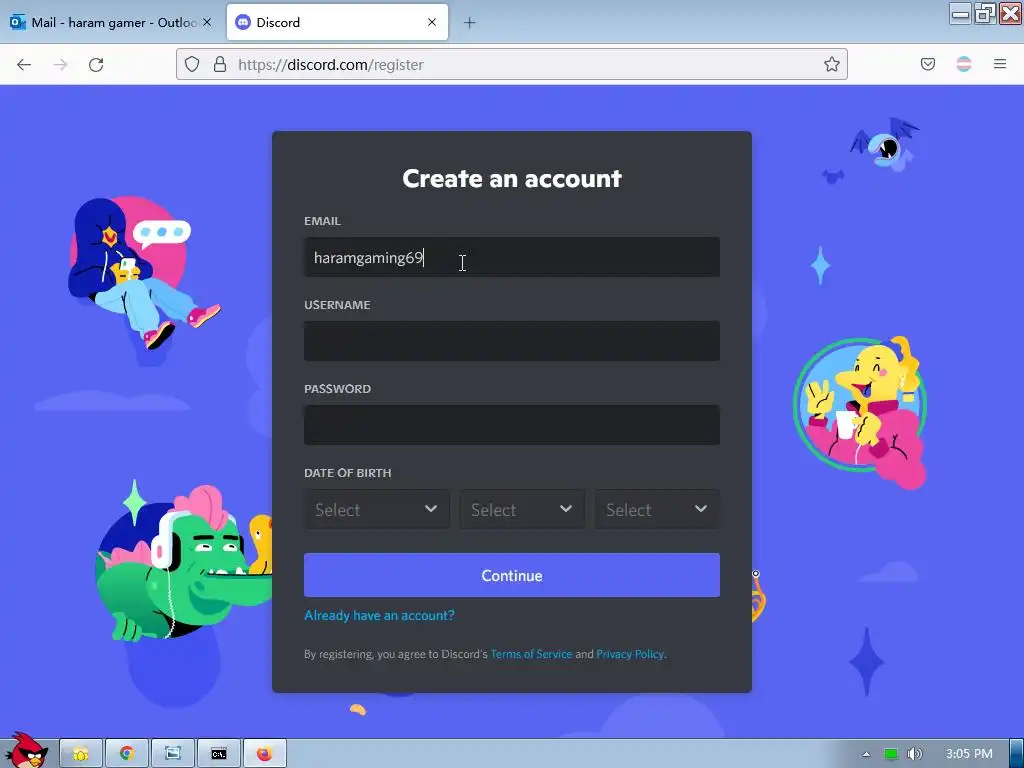Click the green network tray icon
Image resolution: width=1024 pixels, height=768 pixels.
click(891, 754)
